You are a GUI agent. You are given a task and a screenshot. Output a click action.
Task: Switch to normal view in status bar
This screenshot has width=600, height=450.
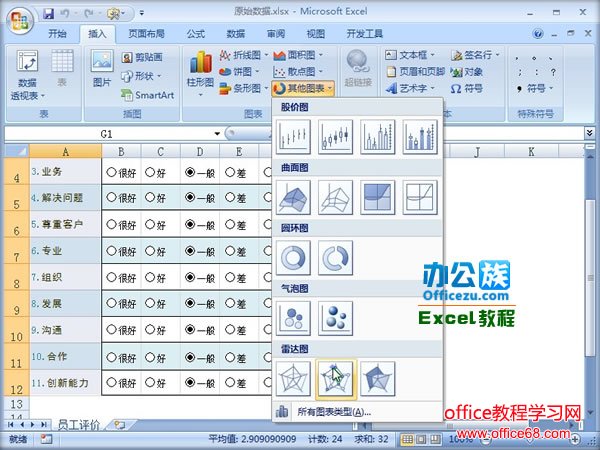(407, 439)
